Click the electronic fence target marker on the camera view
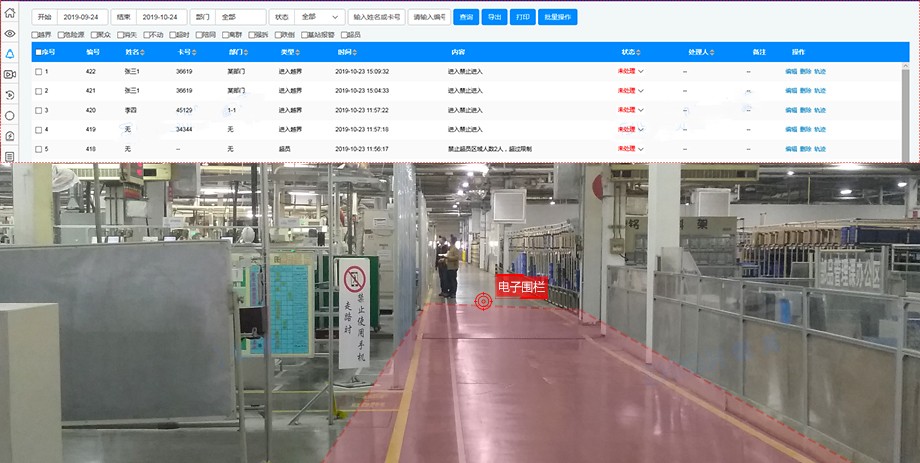The height and width of the screenshot is (463, 920). 484,300
